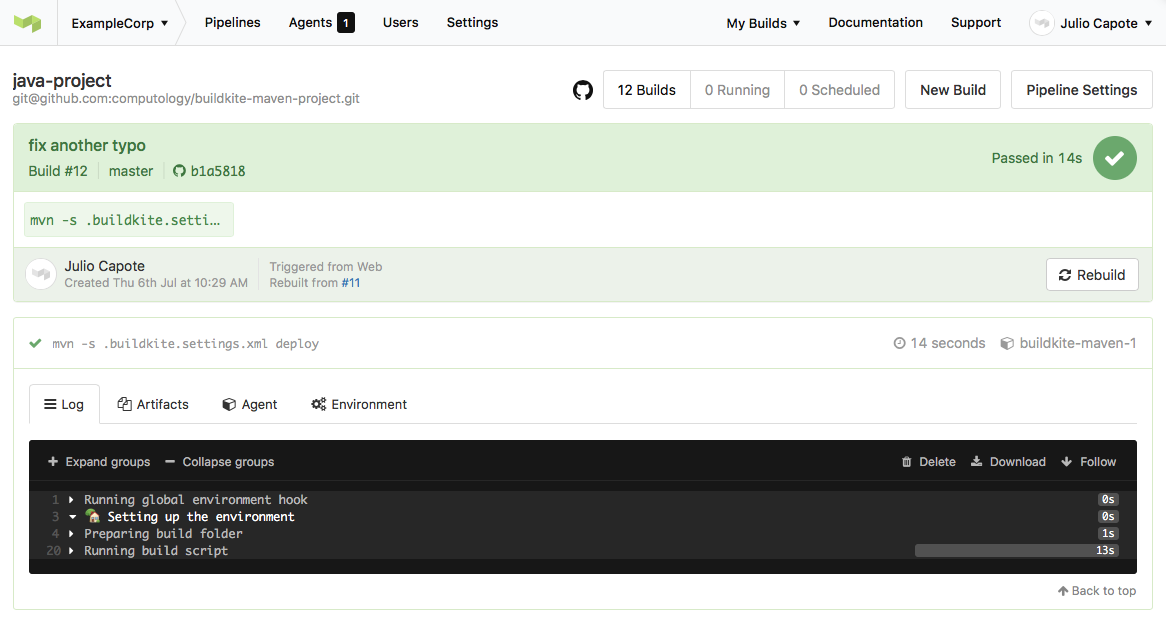The image size is (1166, 628).
Task: Open the rebuilt-from #11 link
Action: click(x=351, y=283)
